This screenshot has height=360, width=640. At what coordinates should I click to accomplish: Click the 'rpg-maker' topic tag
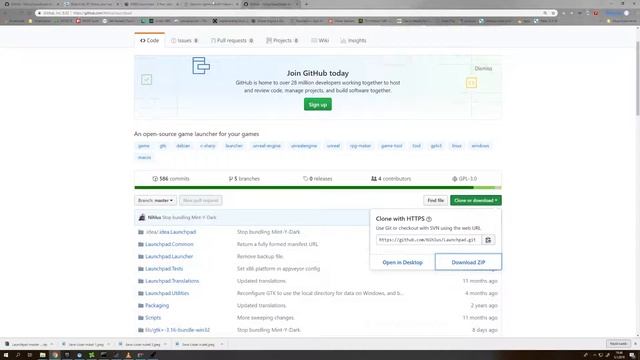tap(360, 146)
